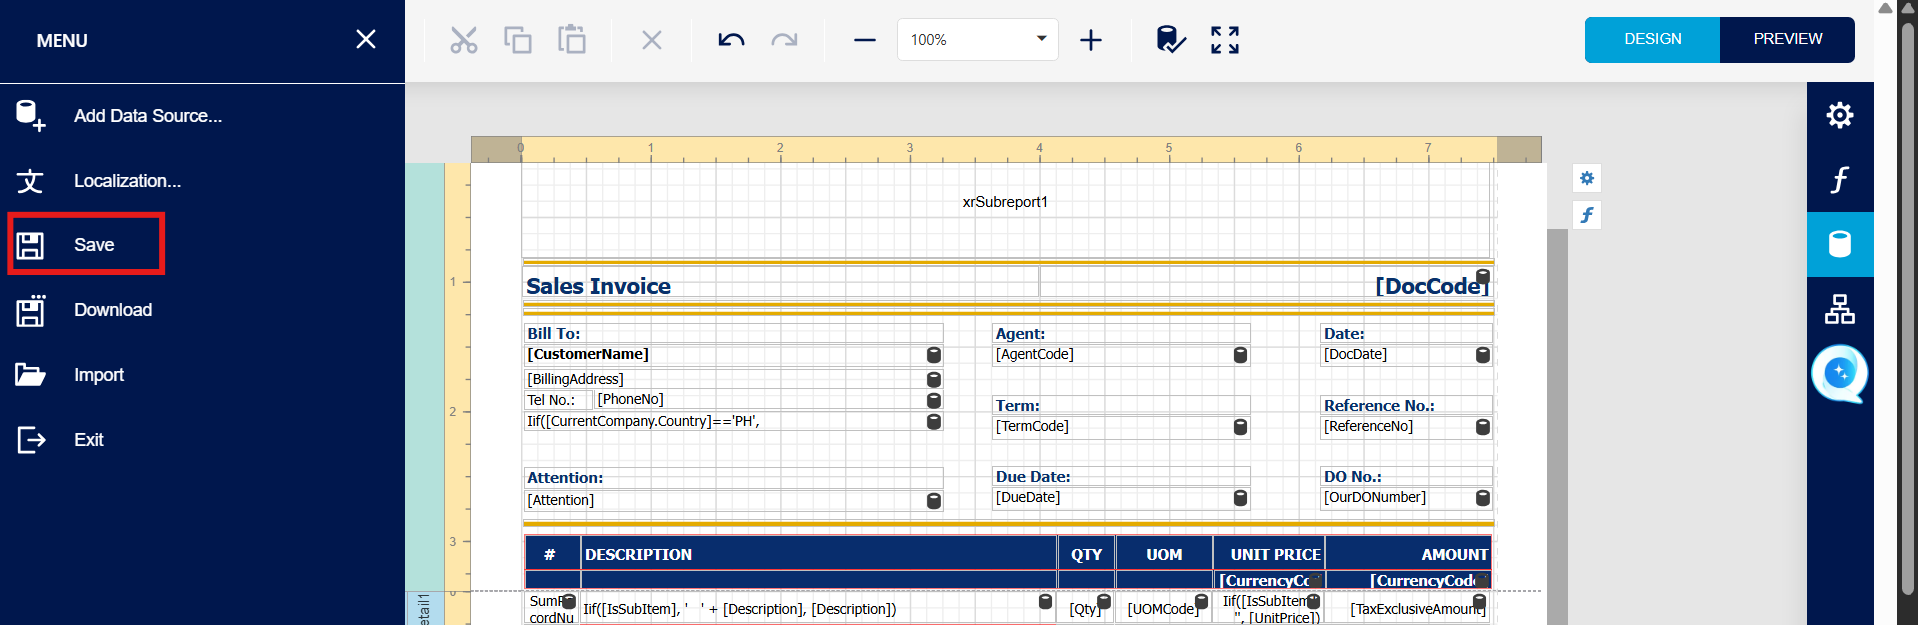
Task: Select the [PhoneNo] field
Action: [768, 400]
